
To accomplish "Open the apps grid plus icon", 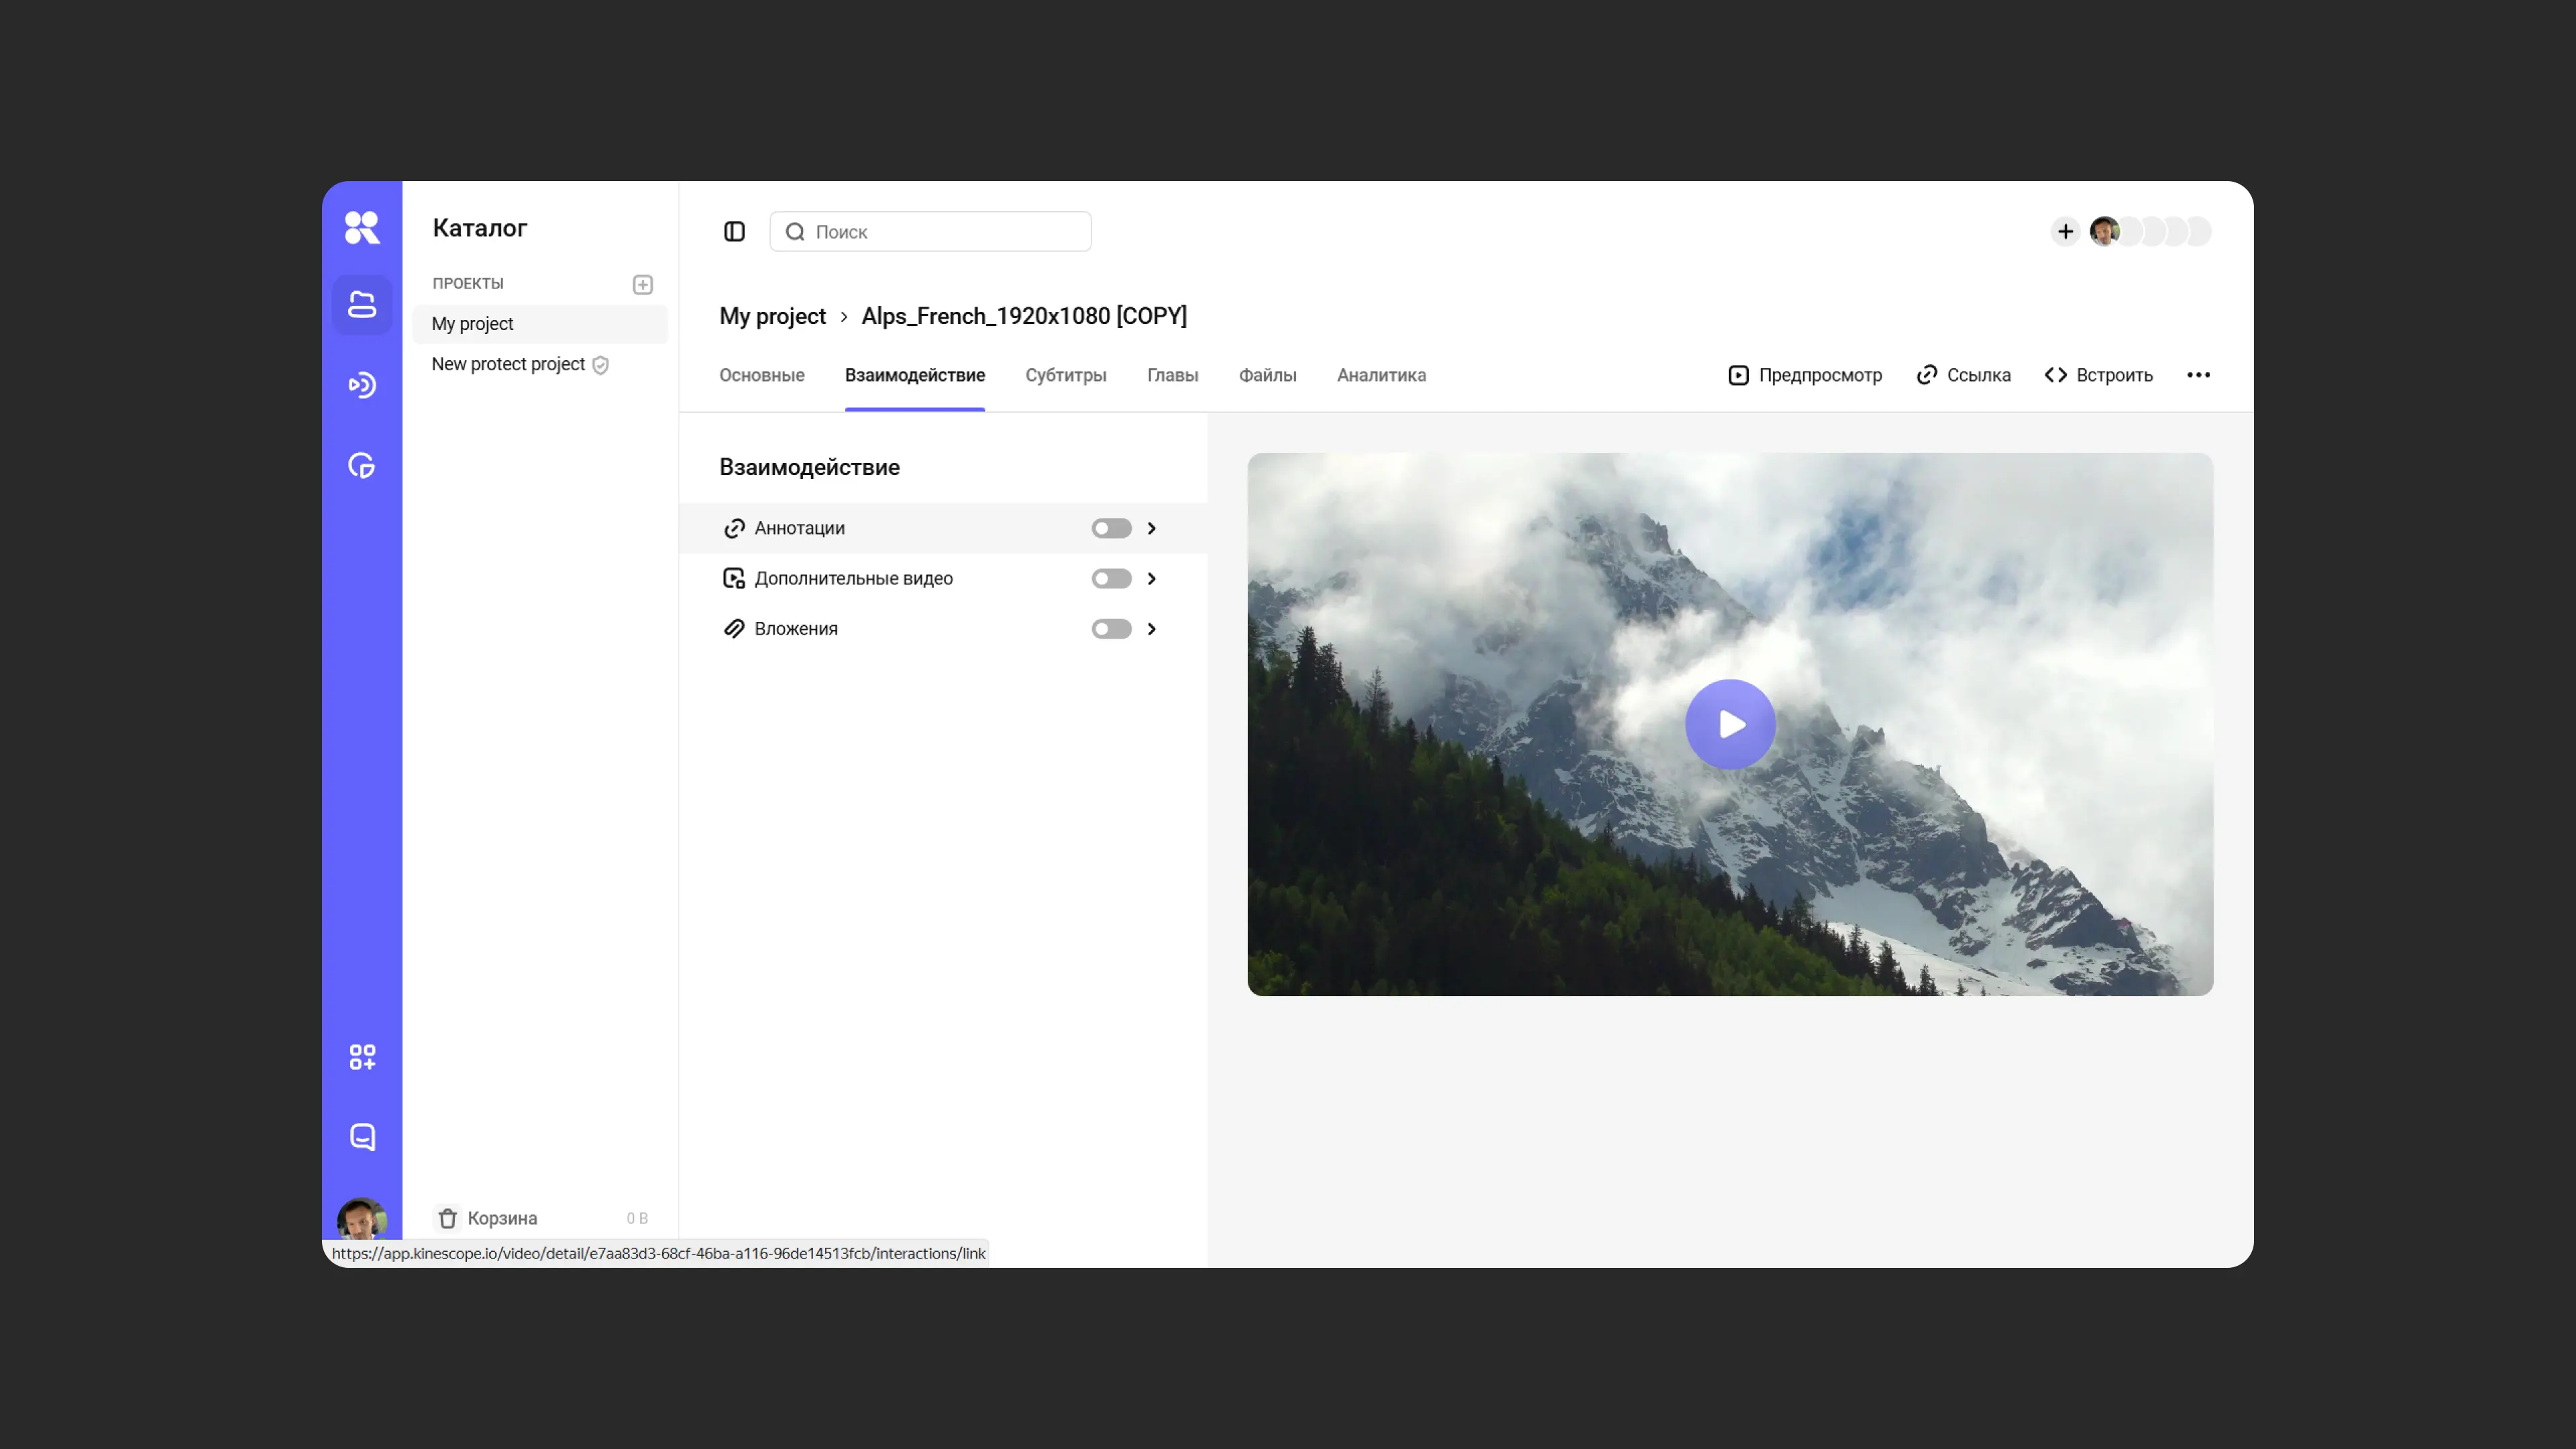I will [361, 1057].
